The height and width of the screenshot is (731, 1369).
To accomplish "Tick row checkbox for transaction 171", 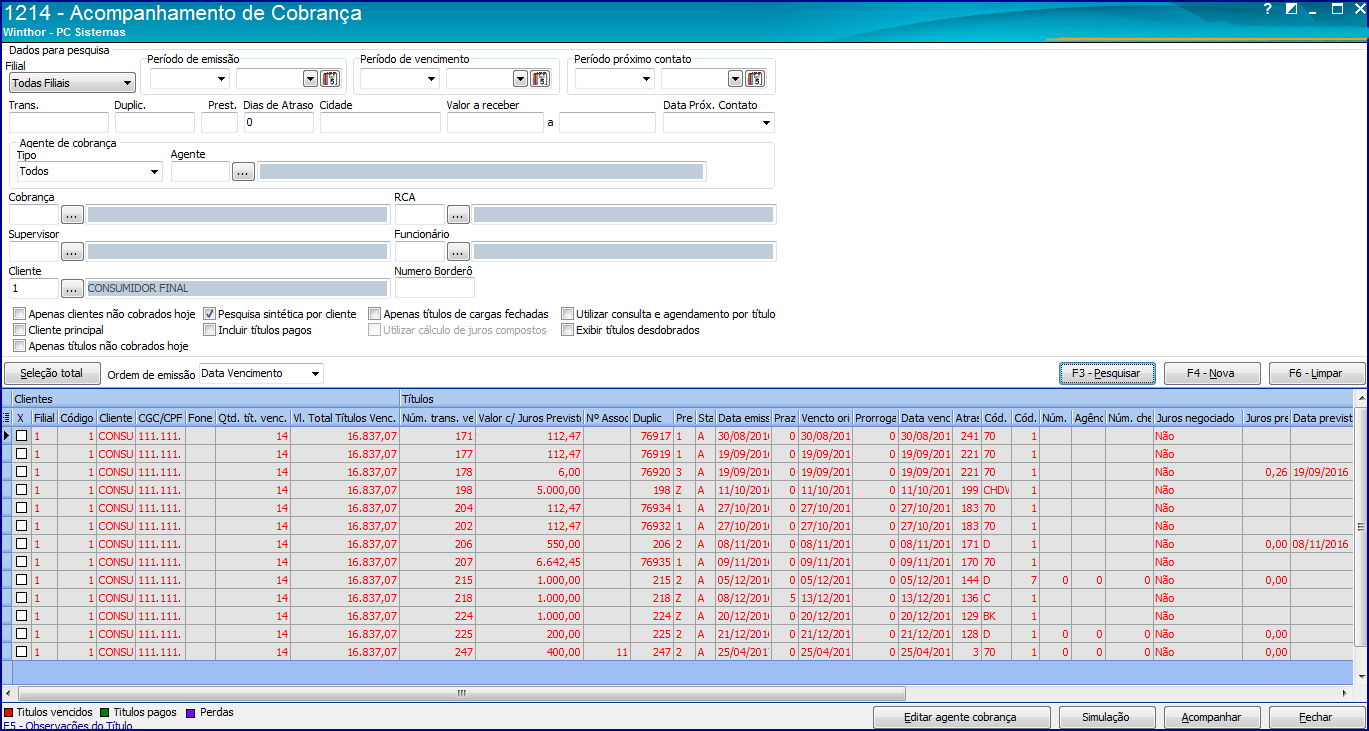I will [21, 436].
